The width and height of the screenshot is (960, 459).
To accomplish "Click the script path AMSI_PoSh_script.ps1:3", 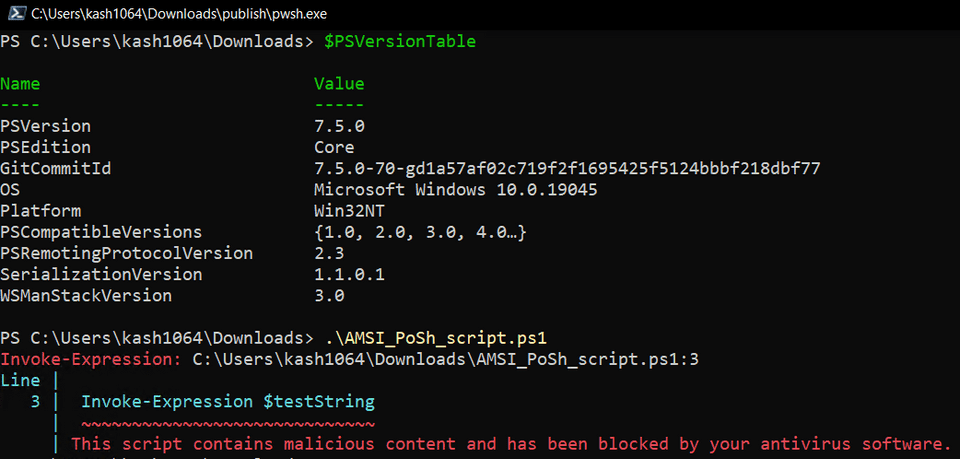I will [x=446, y=359].
